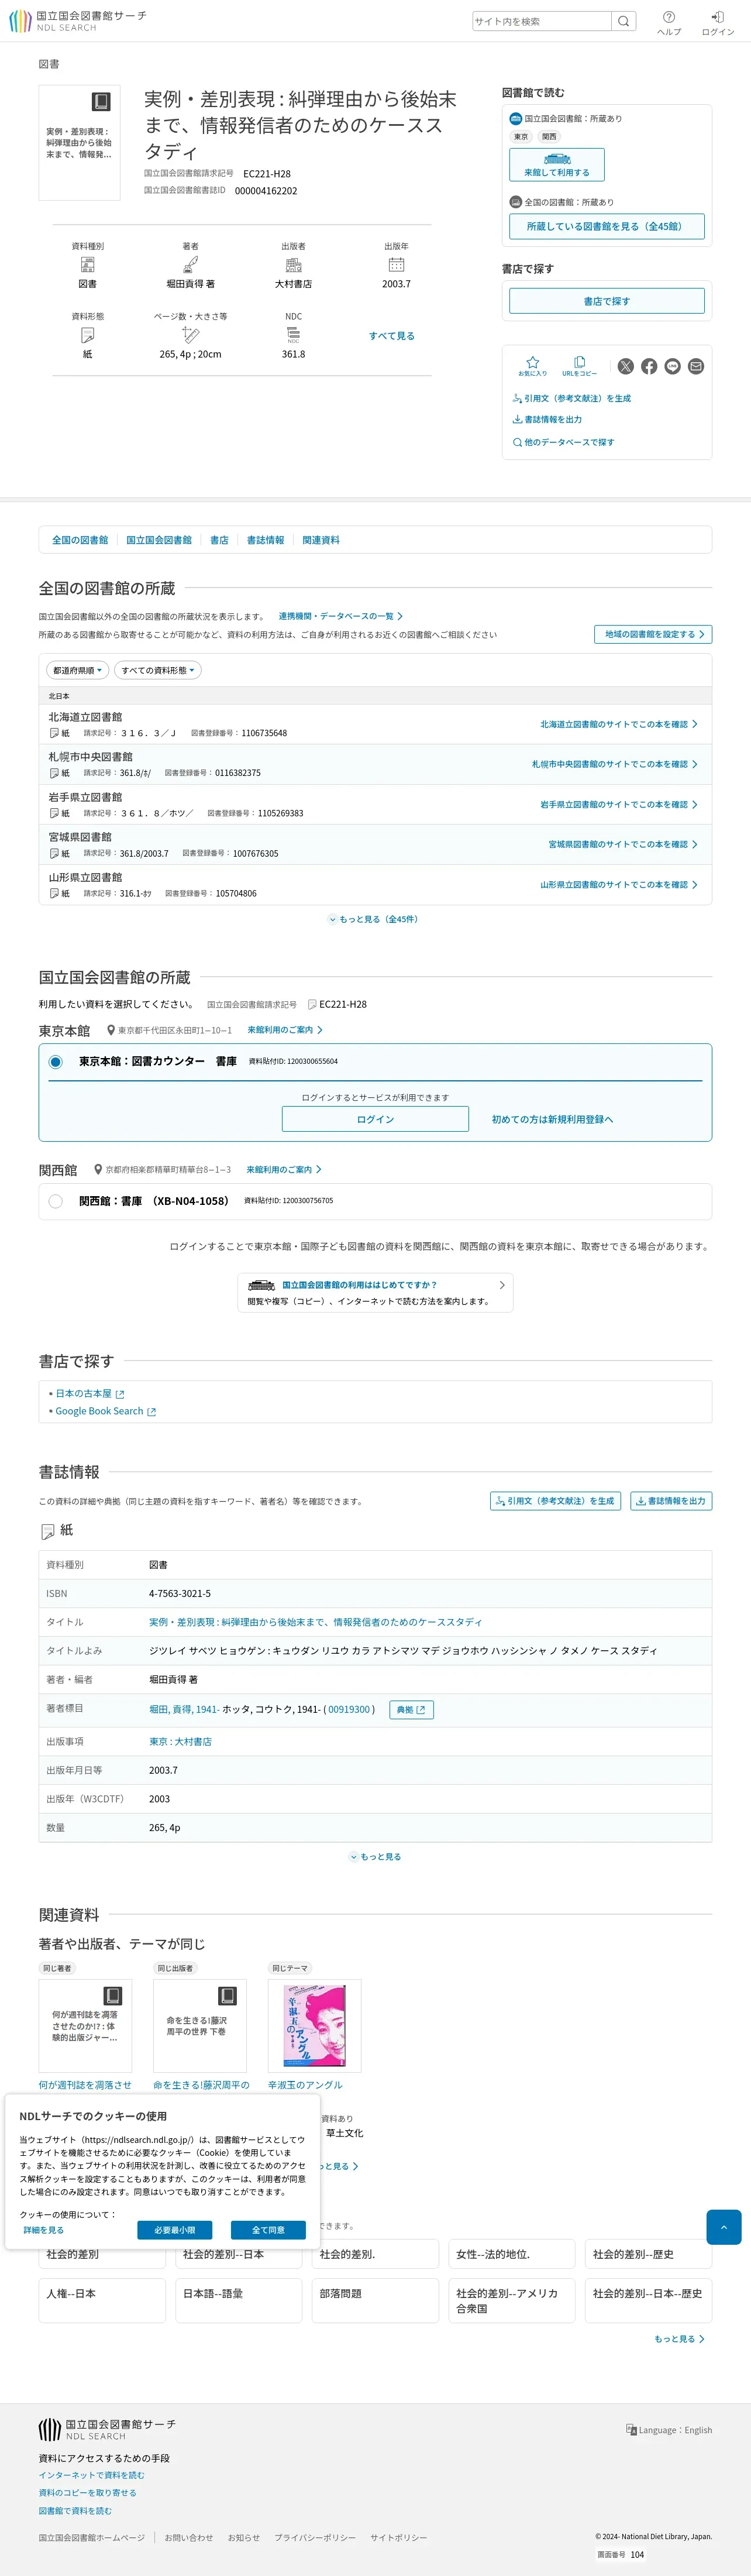
Task: Click the calendar icon above 2003.7
Action: pos(396,265)
